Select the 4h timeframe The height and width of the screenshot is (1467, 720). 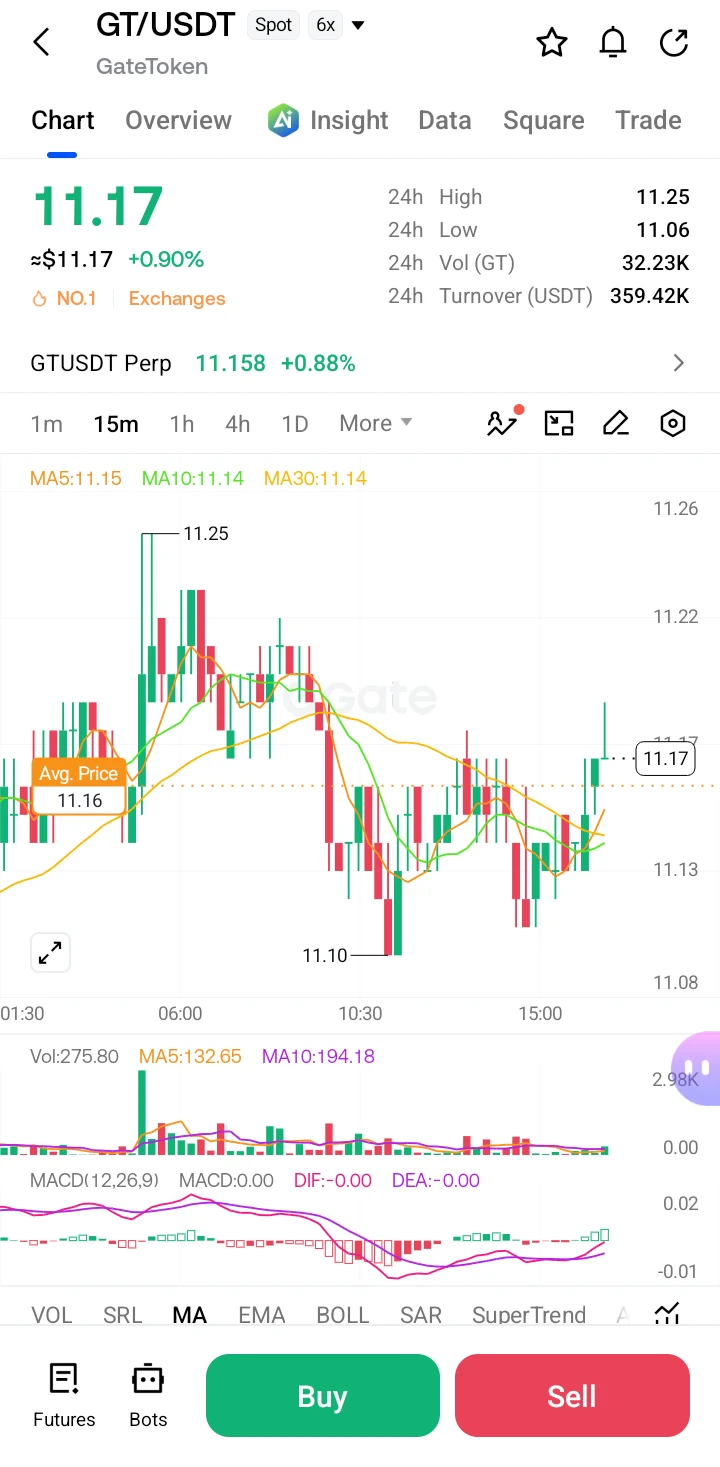tap(238, 424)
